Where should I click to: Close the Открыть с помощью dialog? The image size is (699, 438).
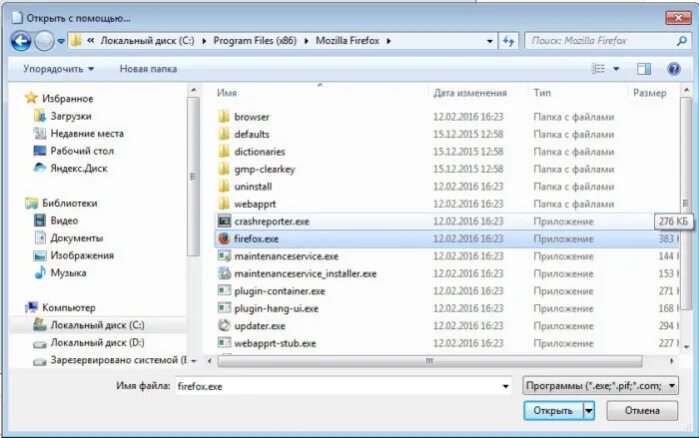[678, 18]
